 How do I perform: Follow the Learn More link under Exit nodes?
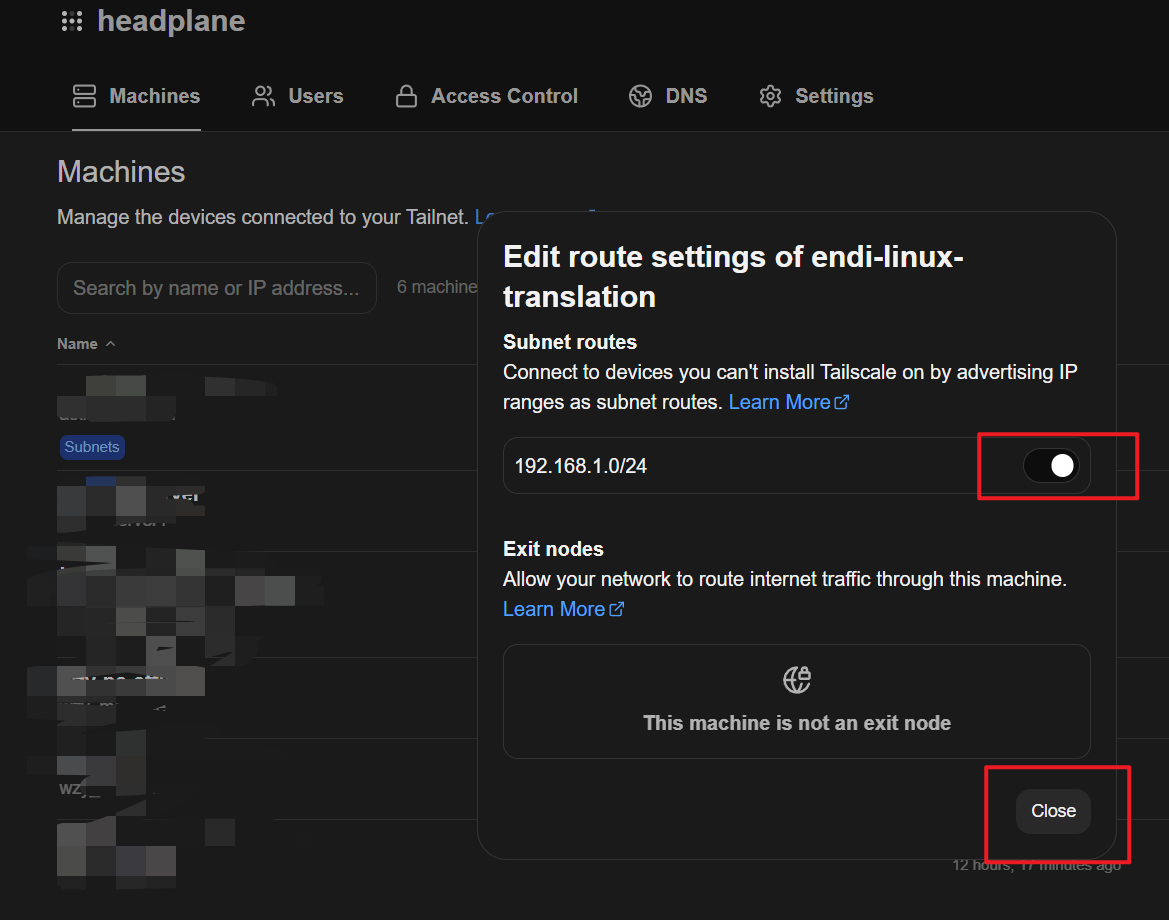coord(554,609)
